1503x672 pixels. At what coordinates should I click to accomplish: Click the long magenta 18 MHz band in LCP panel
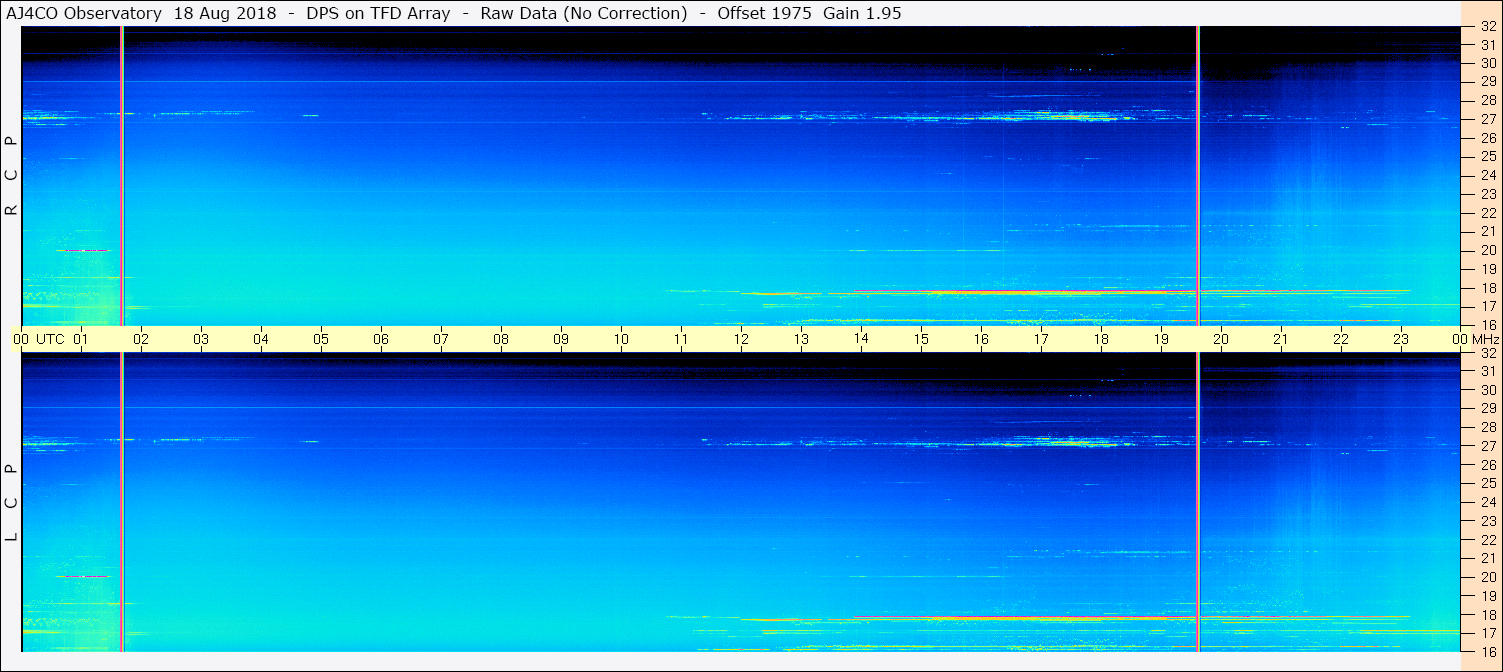click(1130, 617)
